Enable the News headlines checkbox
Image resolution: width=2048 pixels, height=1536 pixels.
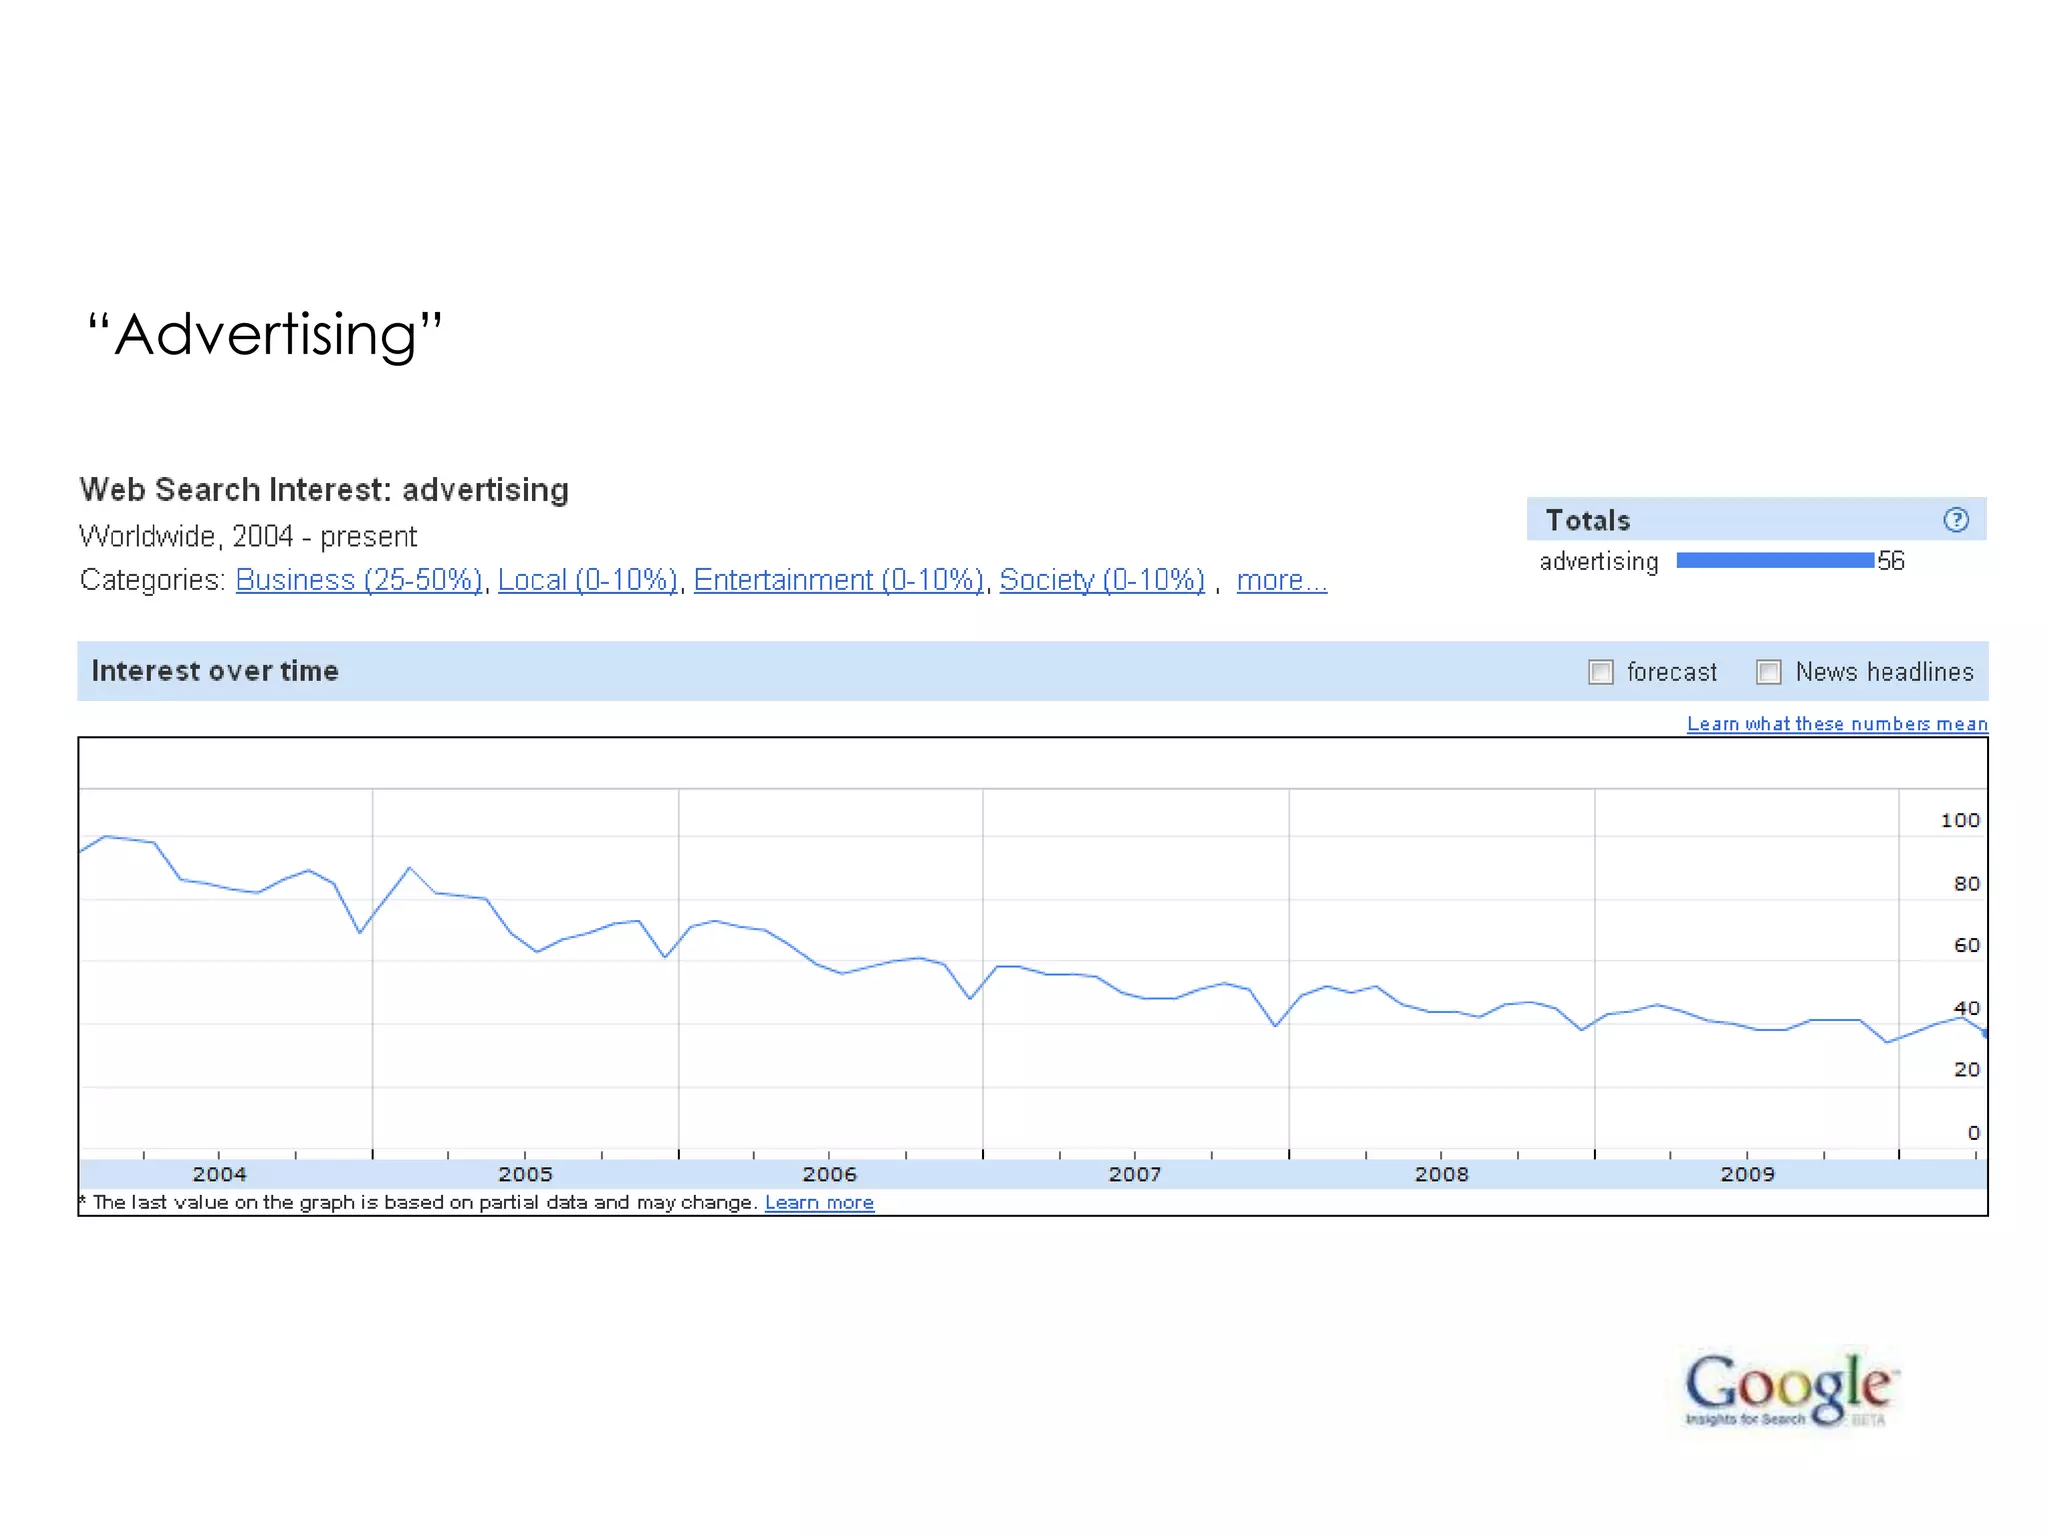[1768, 672]
